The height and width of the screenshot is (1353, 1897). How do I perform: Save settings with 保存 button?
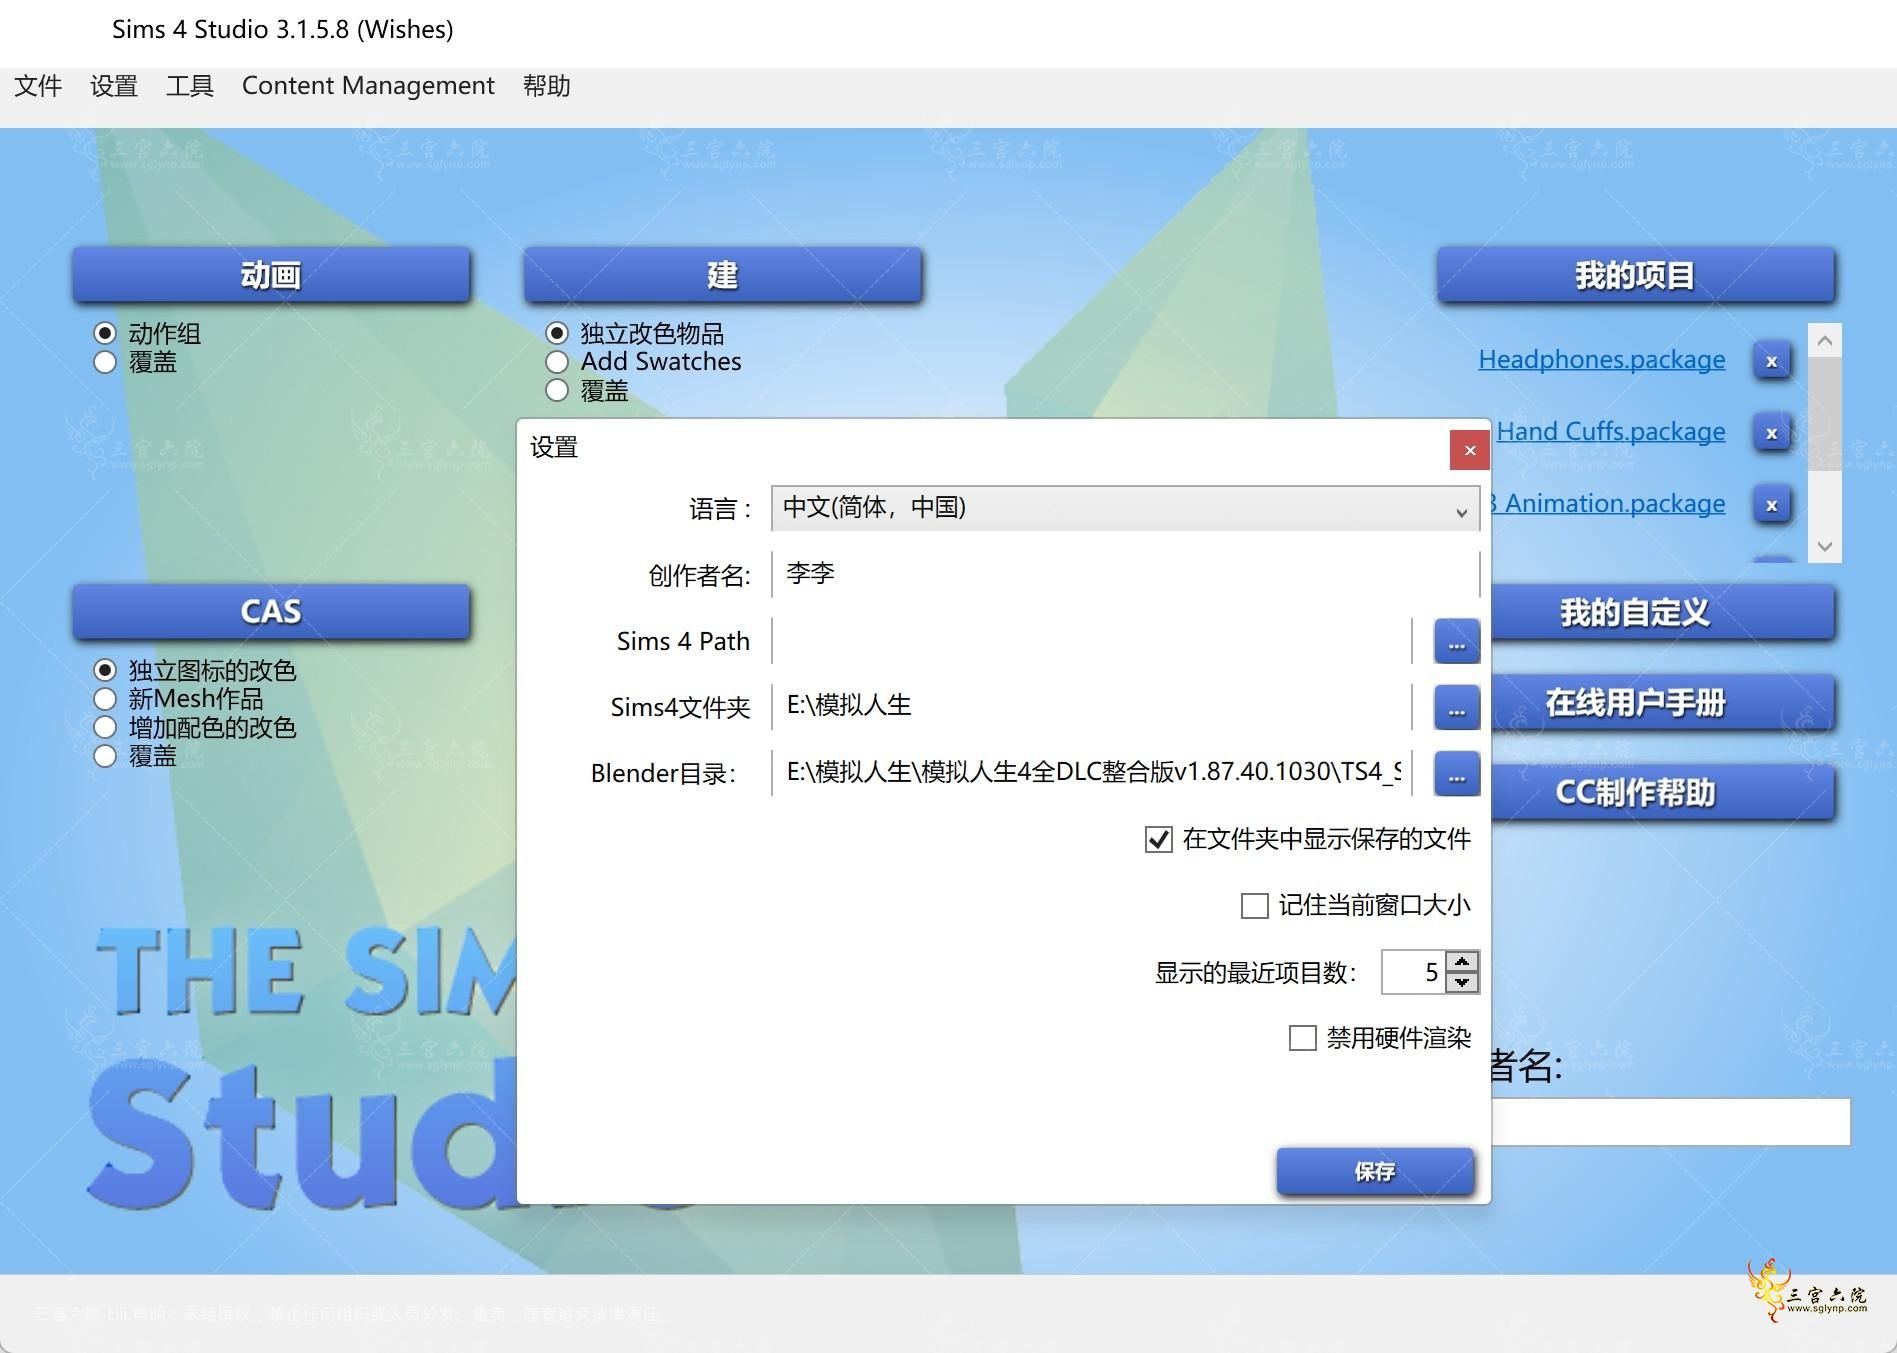[x=1375, y=1172]
